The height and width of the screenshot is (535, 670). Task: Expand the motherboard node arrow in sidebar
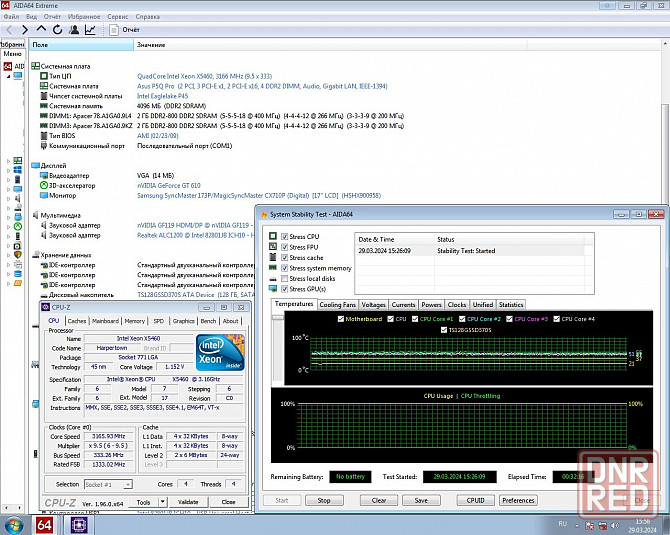(8, 161)
